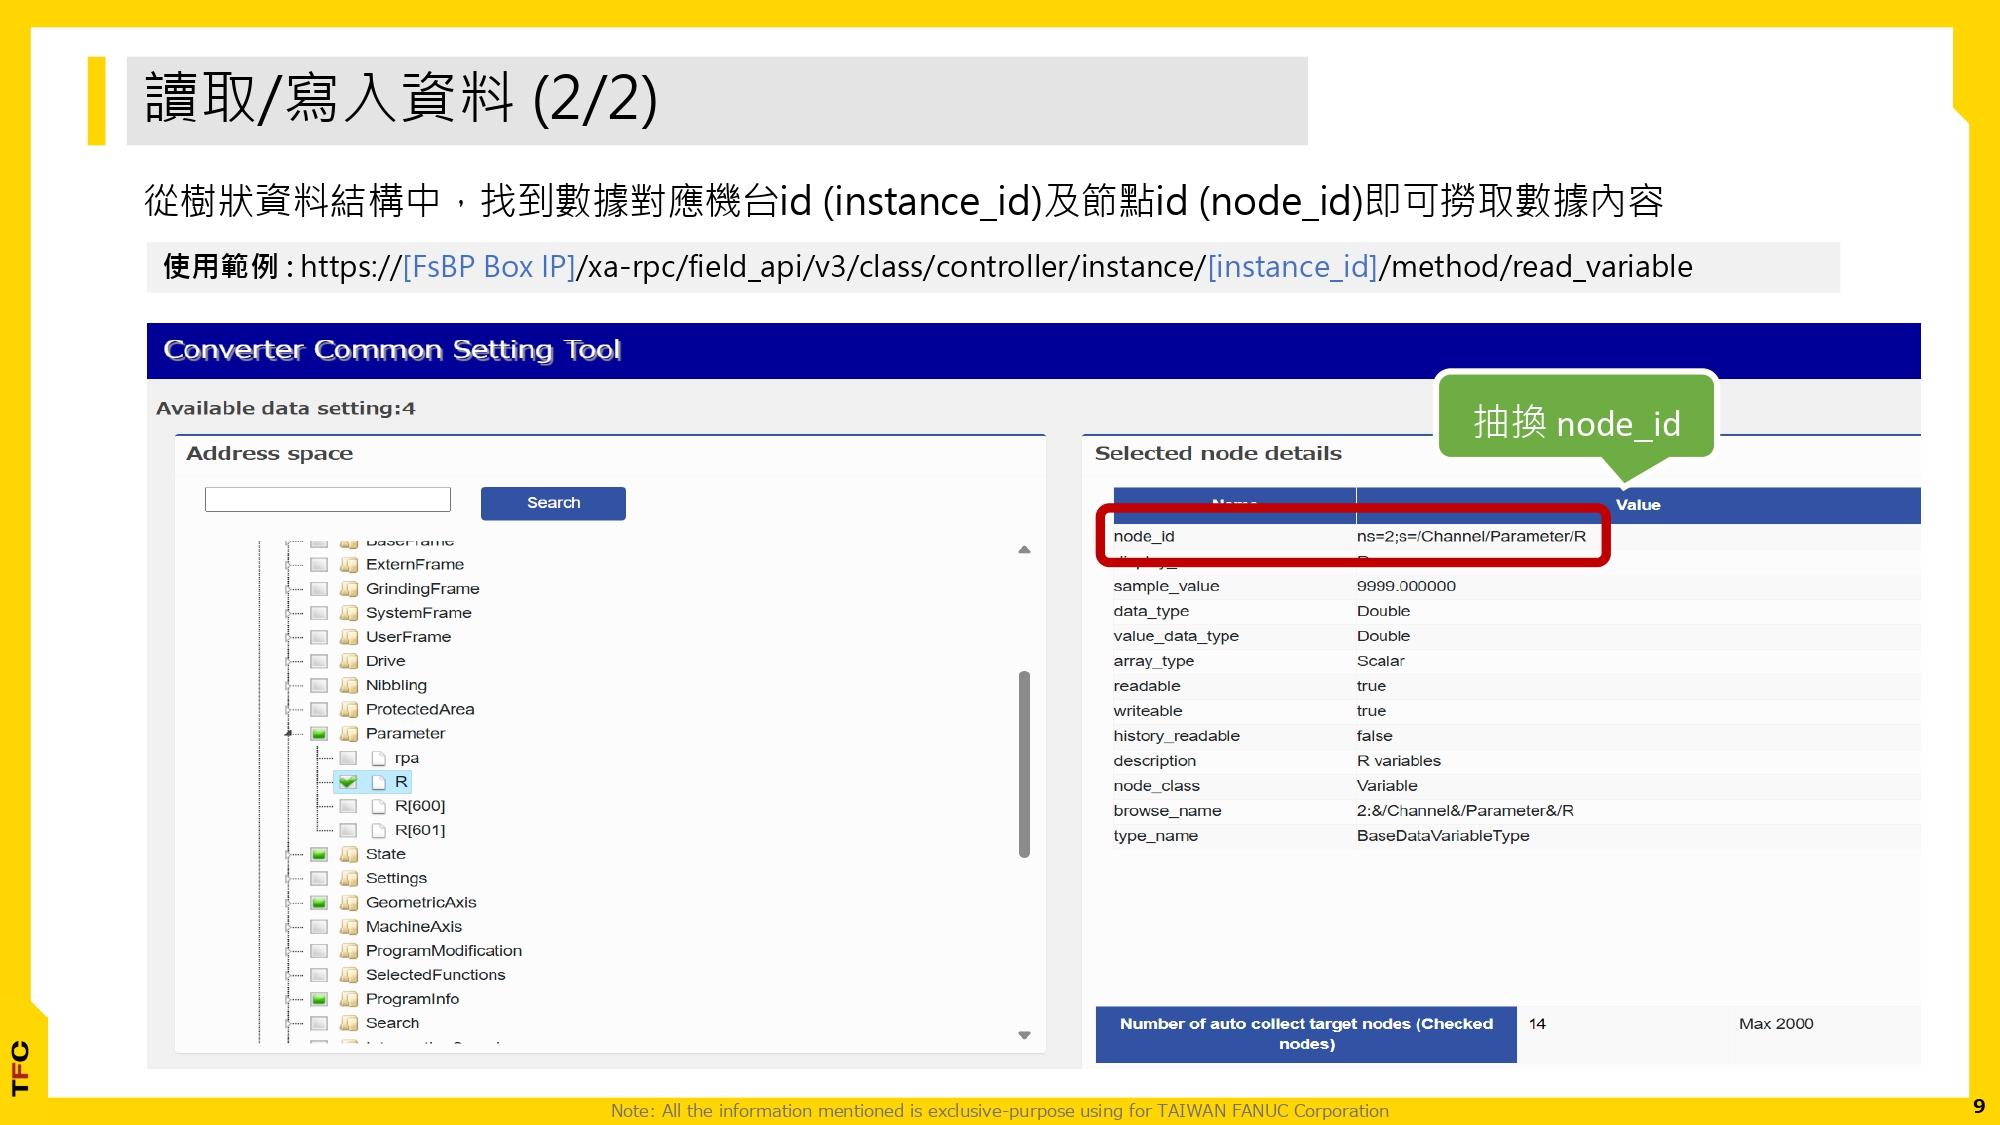
Task: Check the R[601] checkbox
Action: [x=348, y=830]
